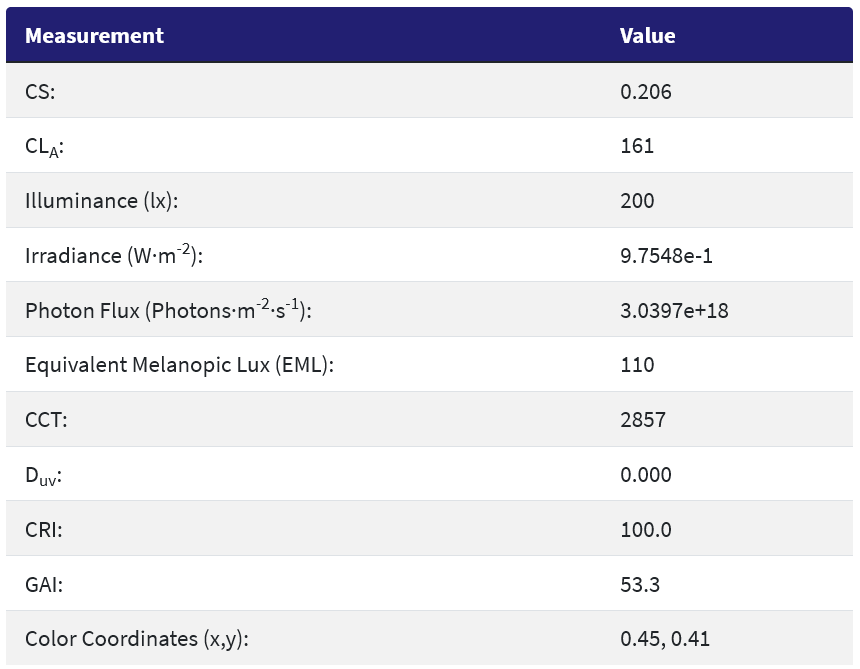Click the Value column header
This screenshot has height=669, width=860.
[647, 36]
